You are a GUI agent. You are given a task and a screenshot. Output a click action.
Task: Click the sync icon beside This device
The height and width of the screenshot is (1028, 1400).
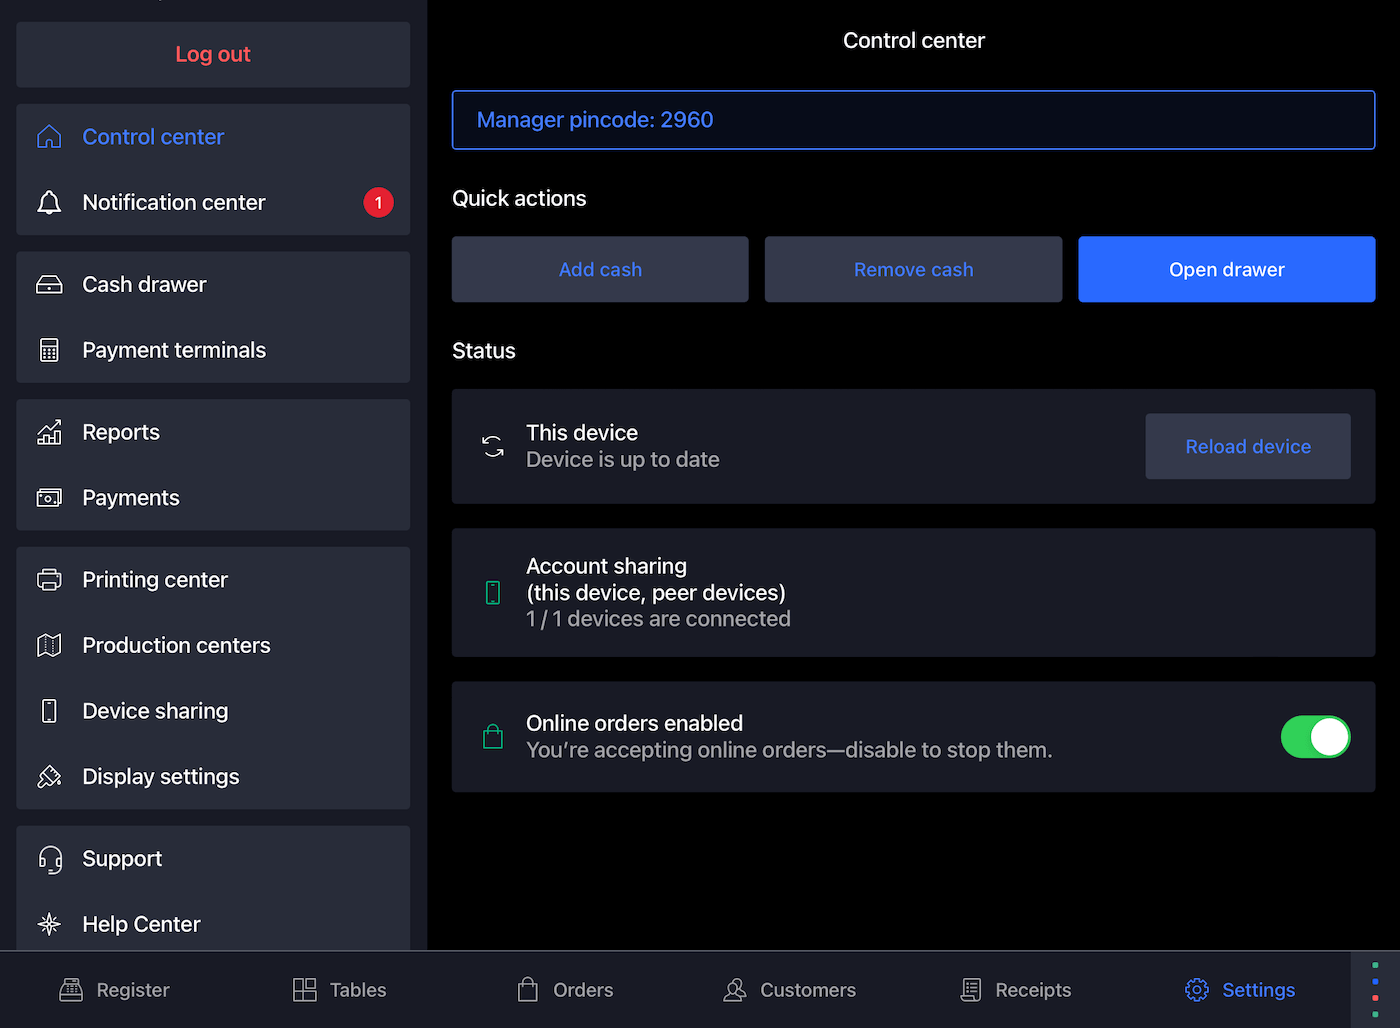(493, 446)
